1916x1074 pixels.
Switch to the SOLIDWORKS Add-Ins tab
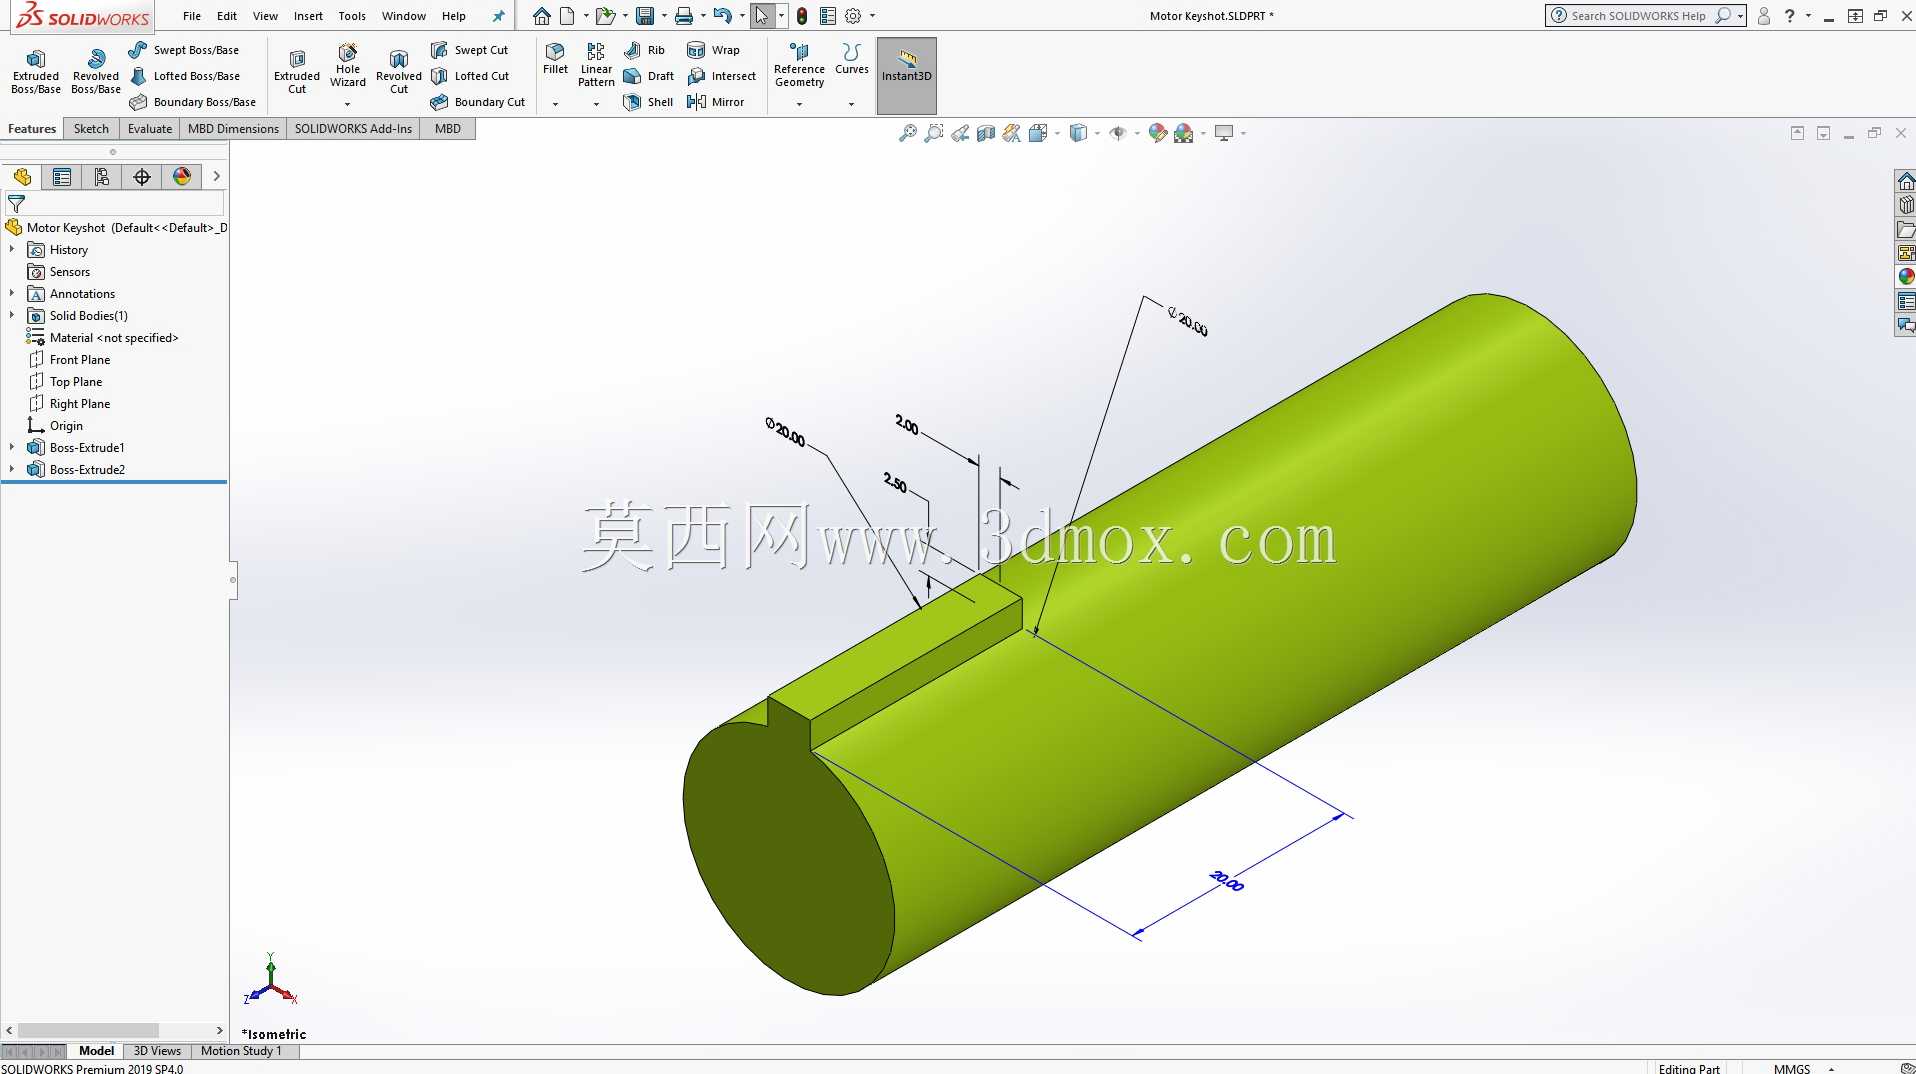pos(353,129)
